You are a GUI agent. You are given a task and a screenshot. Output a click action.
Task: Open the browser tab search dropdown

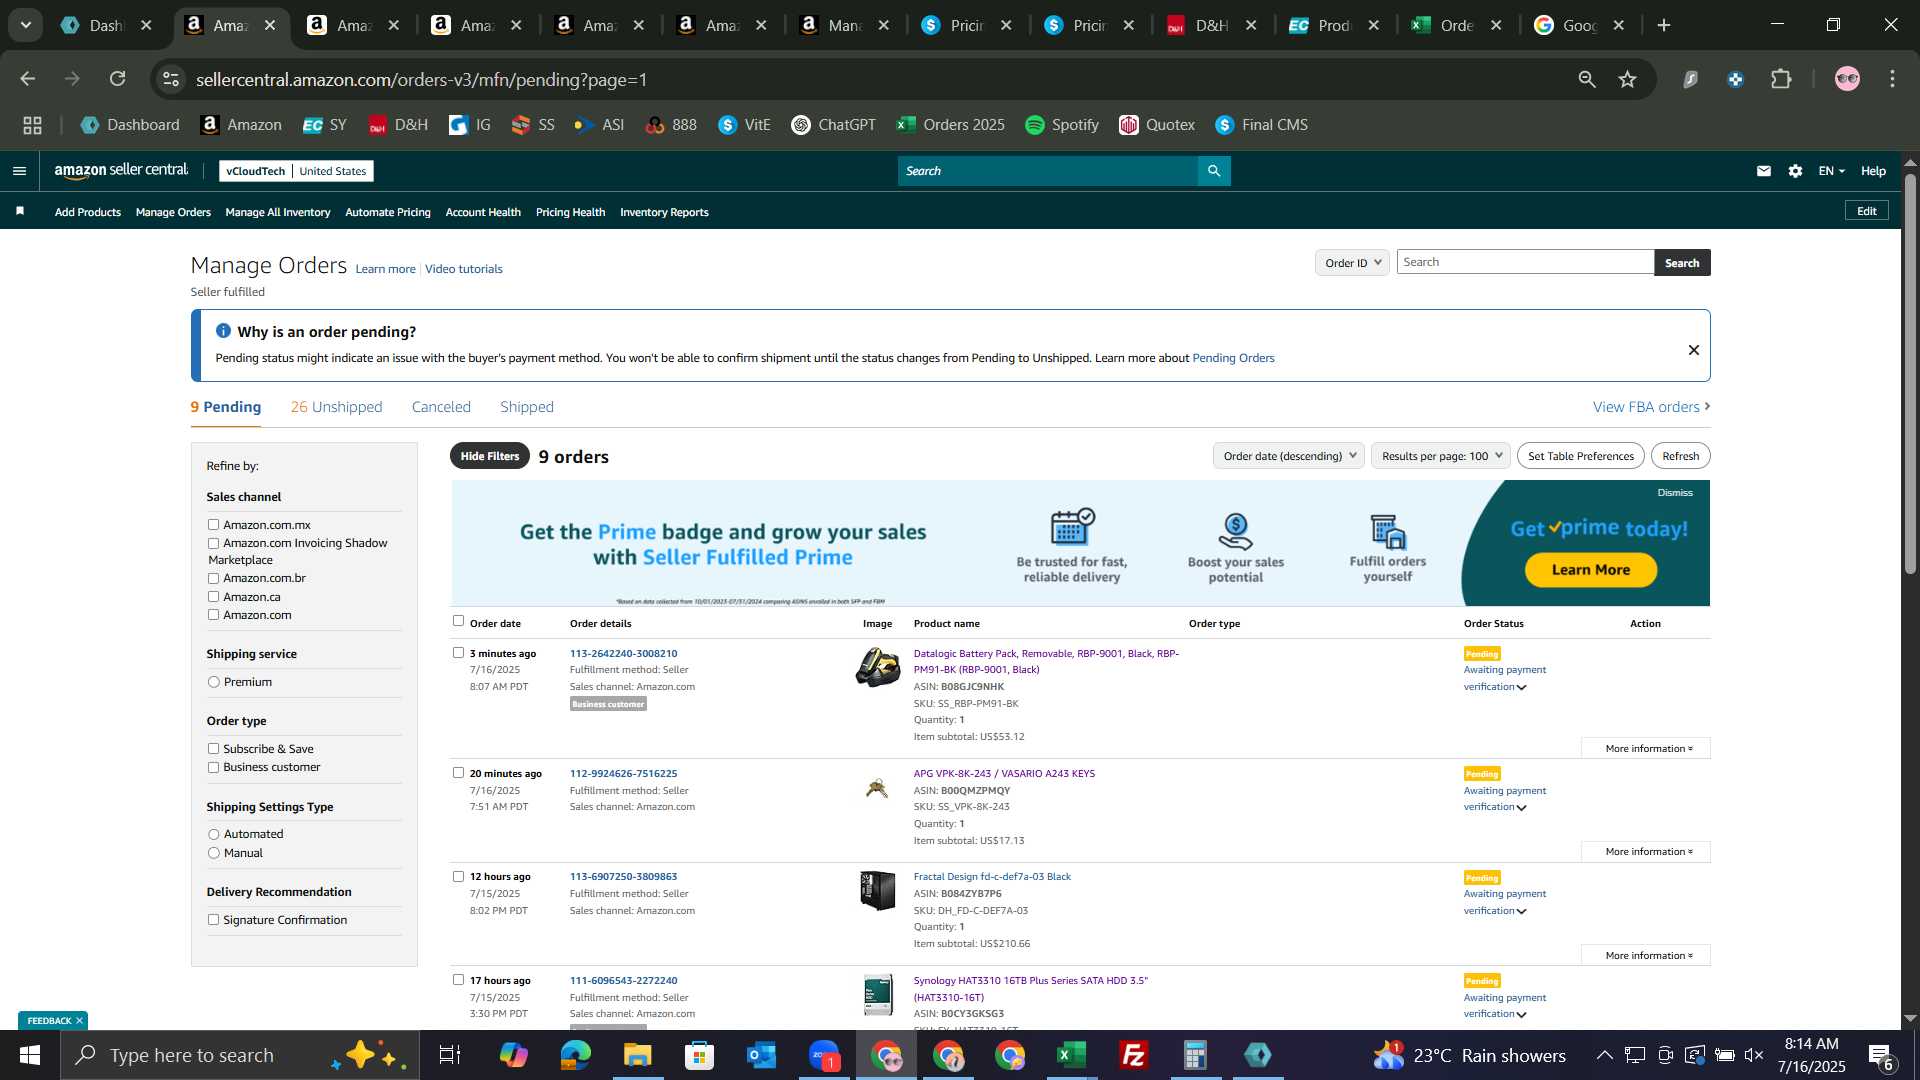pyautogui.click(x=26, y=25)
